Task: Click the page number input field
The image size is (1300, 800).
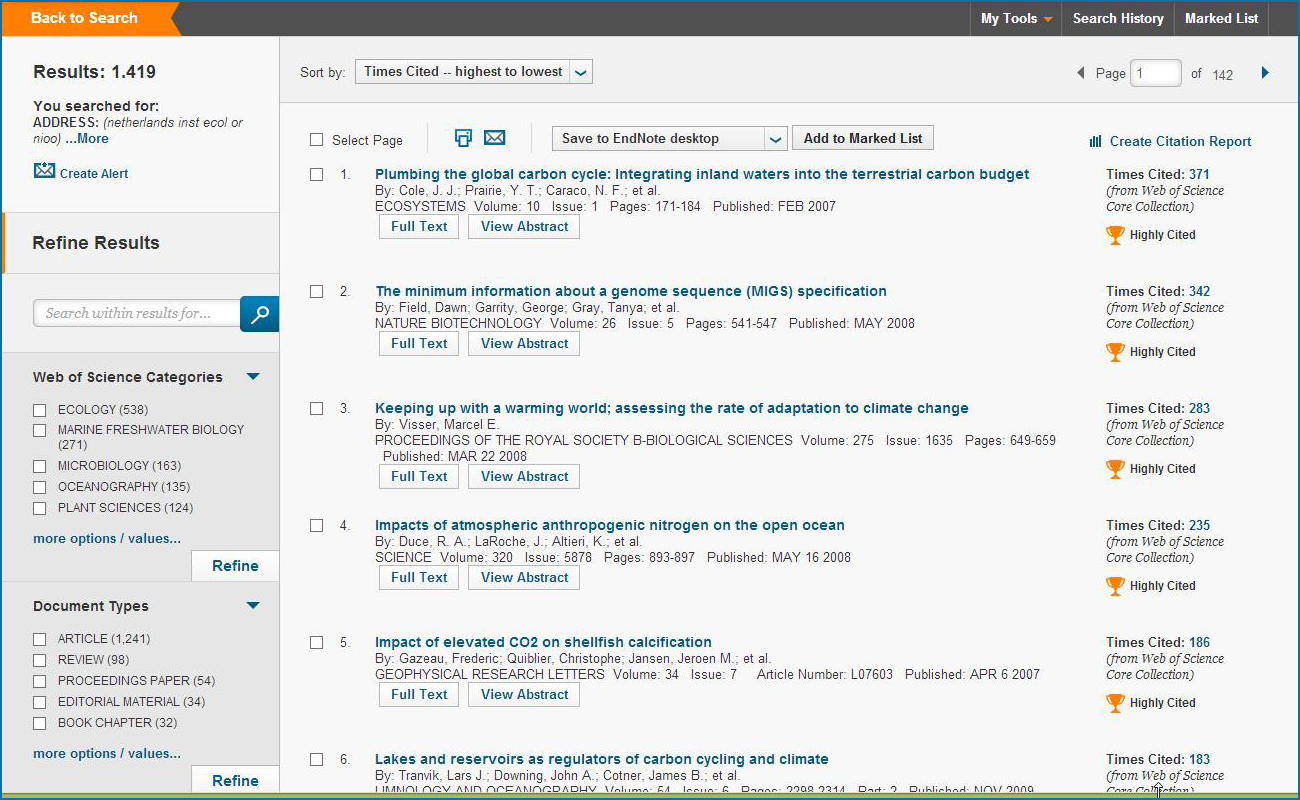Action: [1154, 73]
